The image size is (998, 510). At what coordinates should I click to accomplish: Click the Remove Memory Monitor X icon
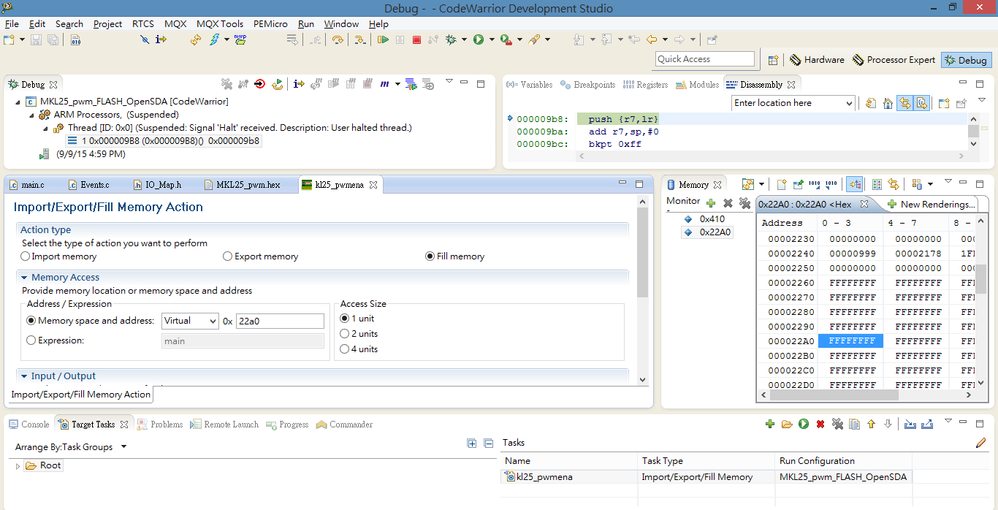point(727,203)
